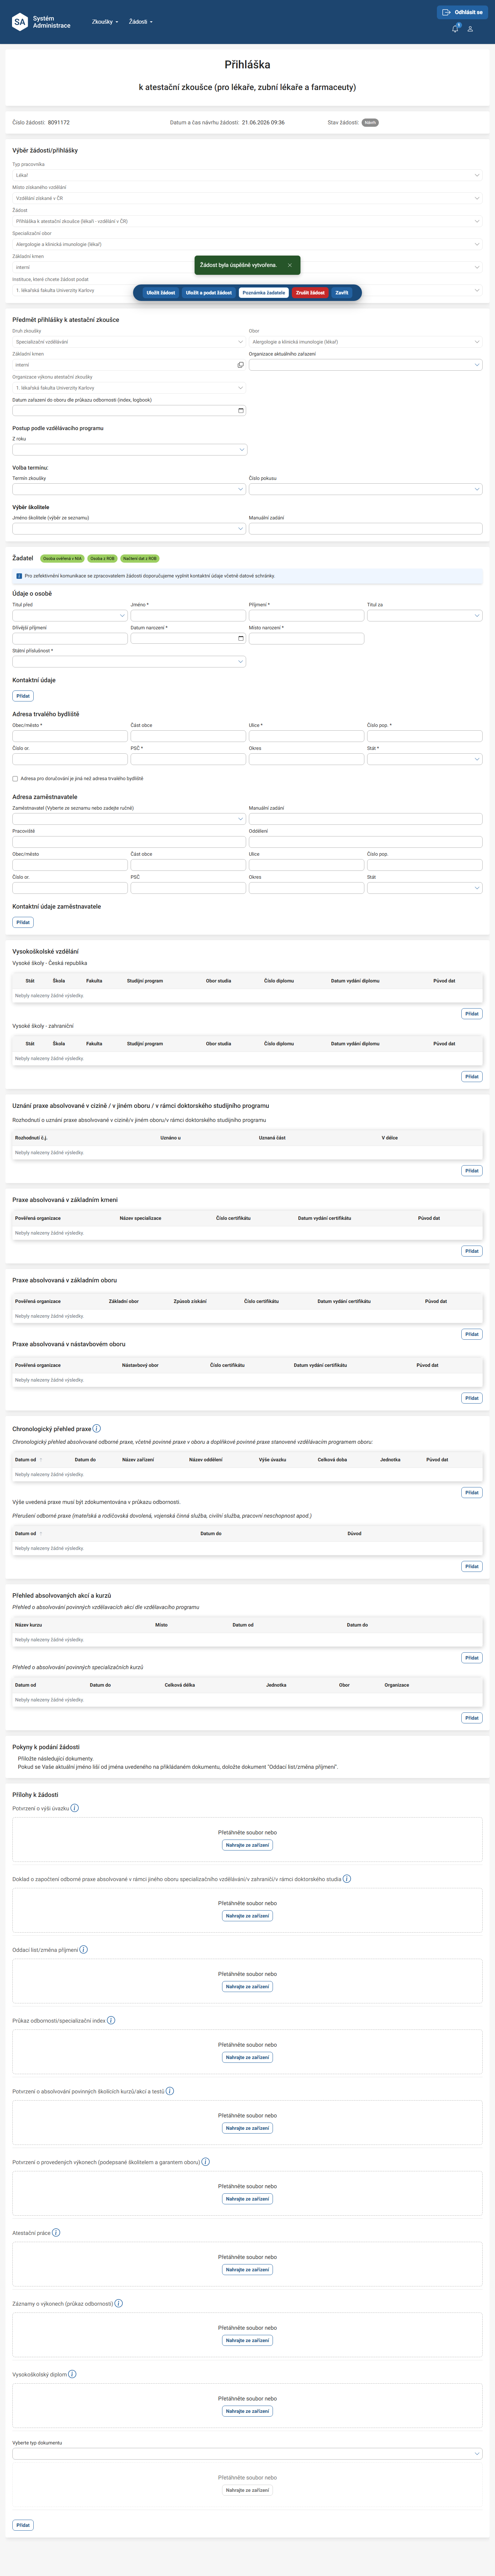Show info for Oddací list/změna příjmení
Viewport: 495px width, 2576px height.
(84, 1949)
